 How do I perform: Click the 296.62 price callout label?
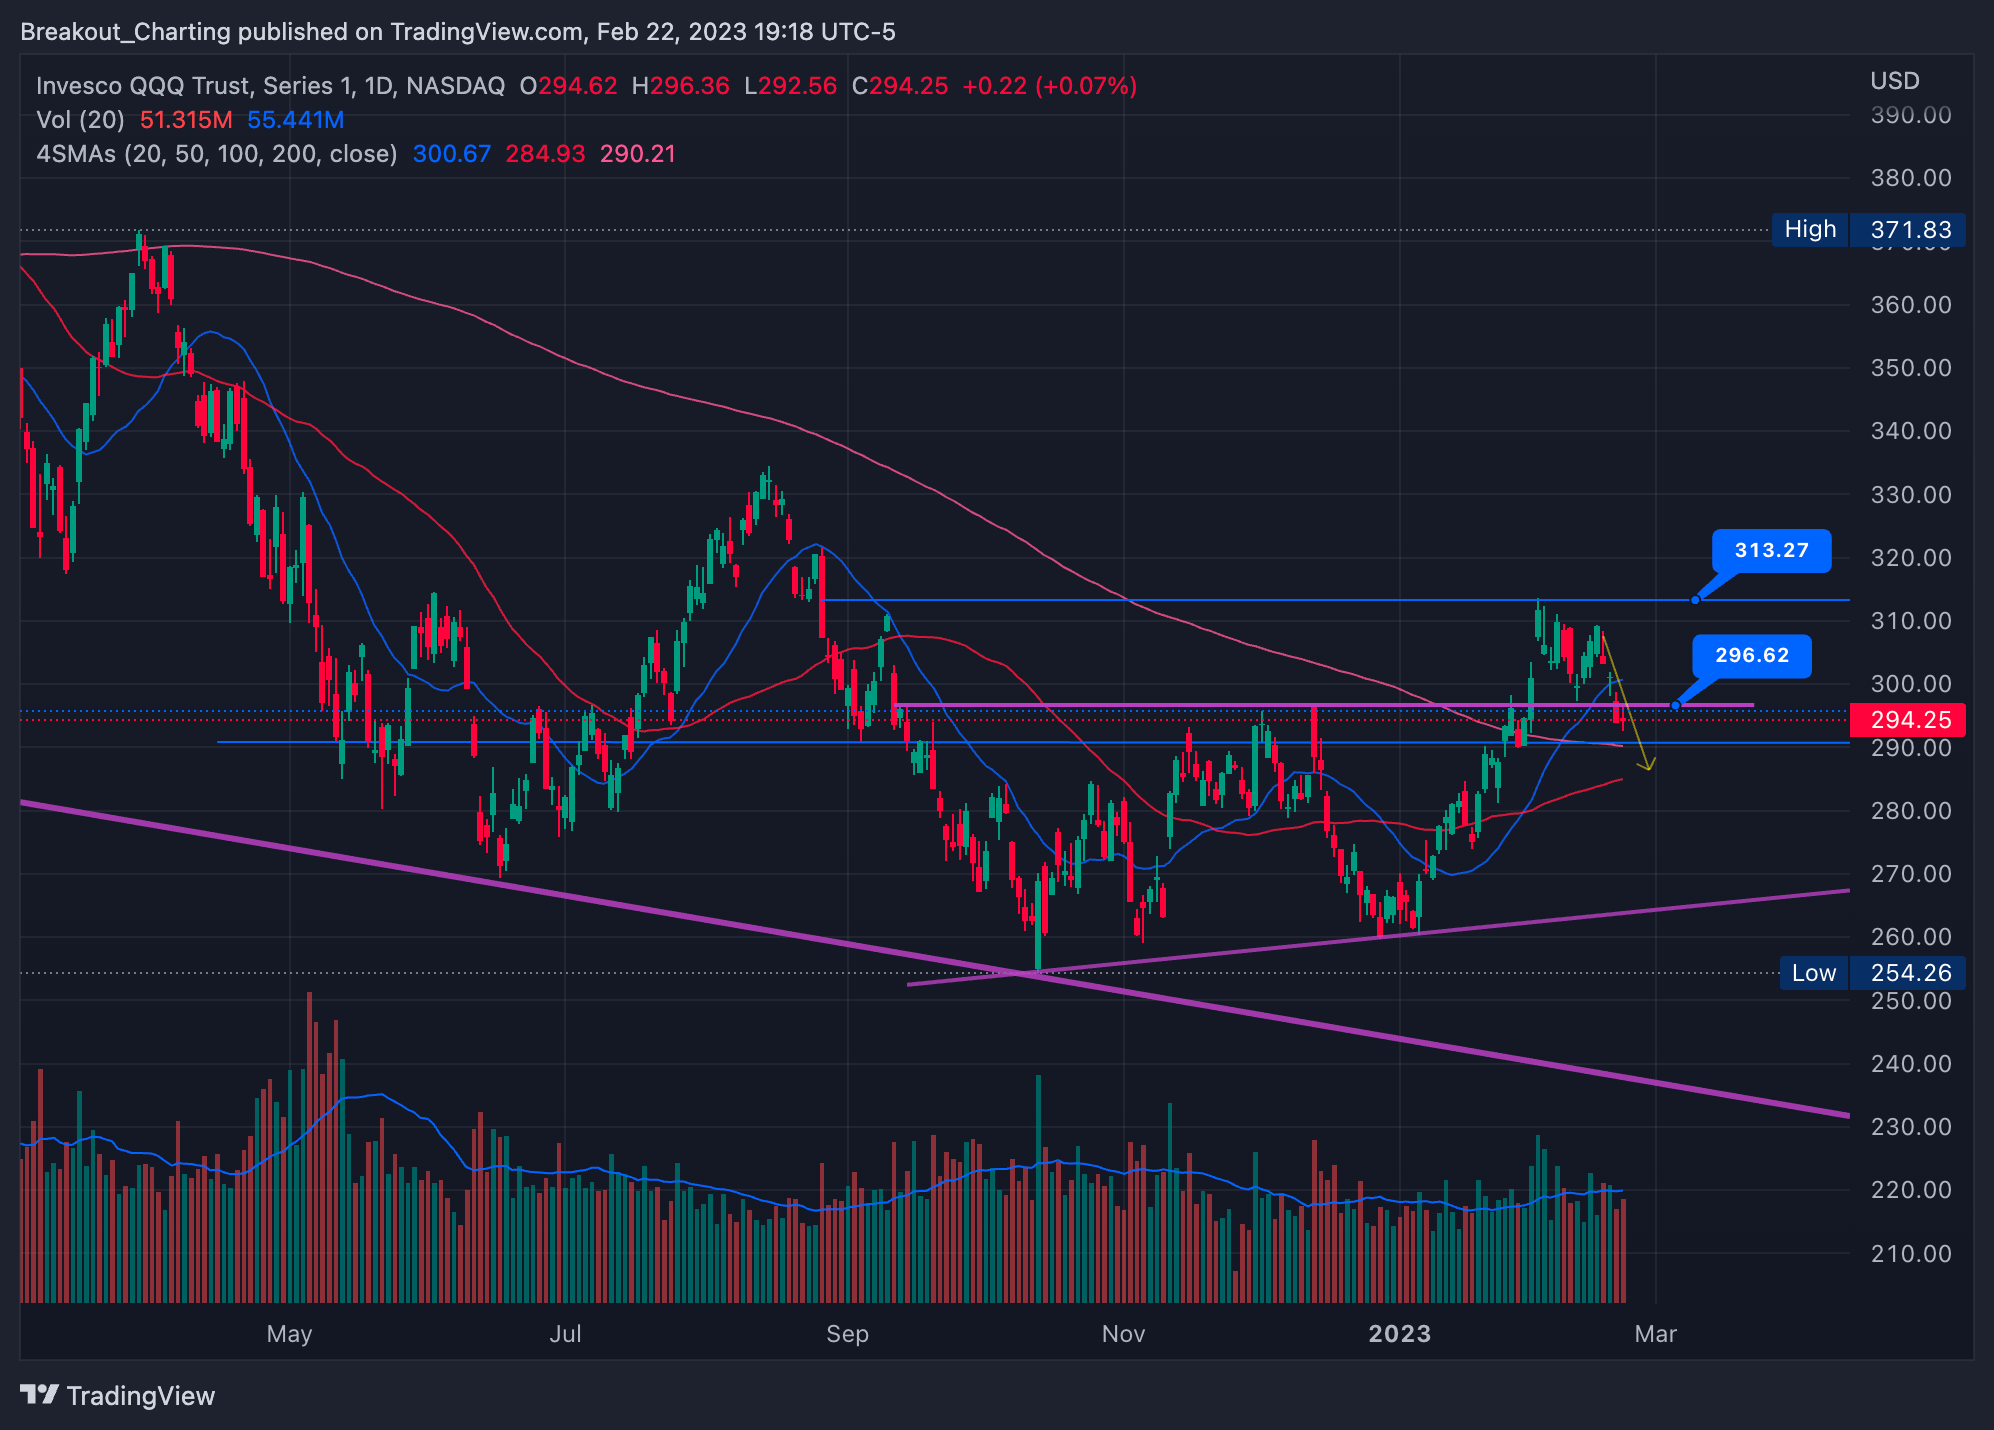(1751, 656)
